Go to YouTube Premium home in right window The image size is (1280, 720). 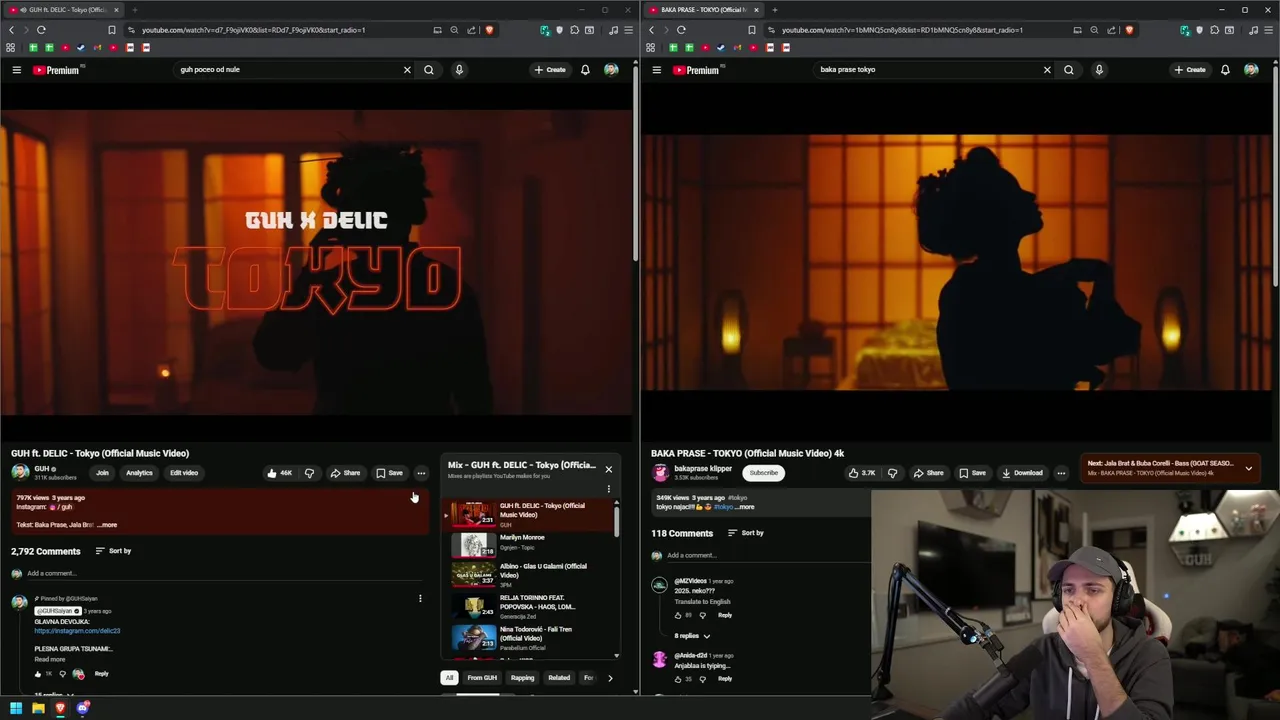click(697, 70)
